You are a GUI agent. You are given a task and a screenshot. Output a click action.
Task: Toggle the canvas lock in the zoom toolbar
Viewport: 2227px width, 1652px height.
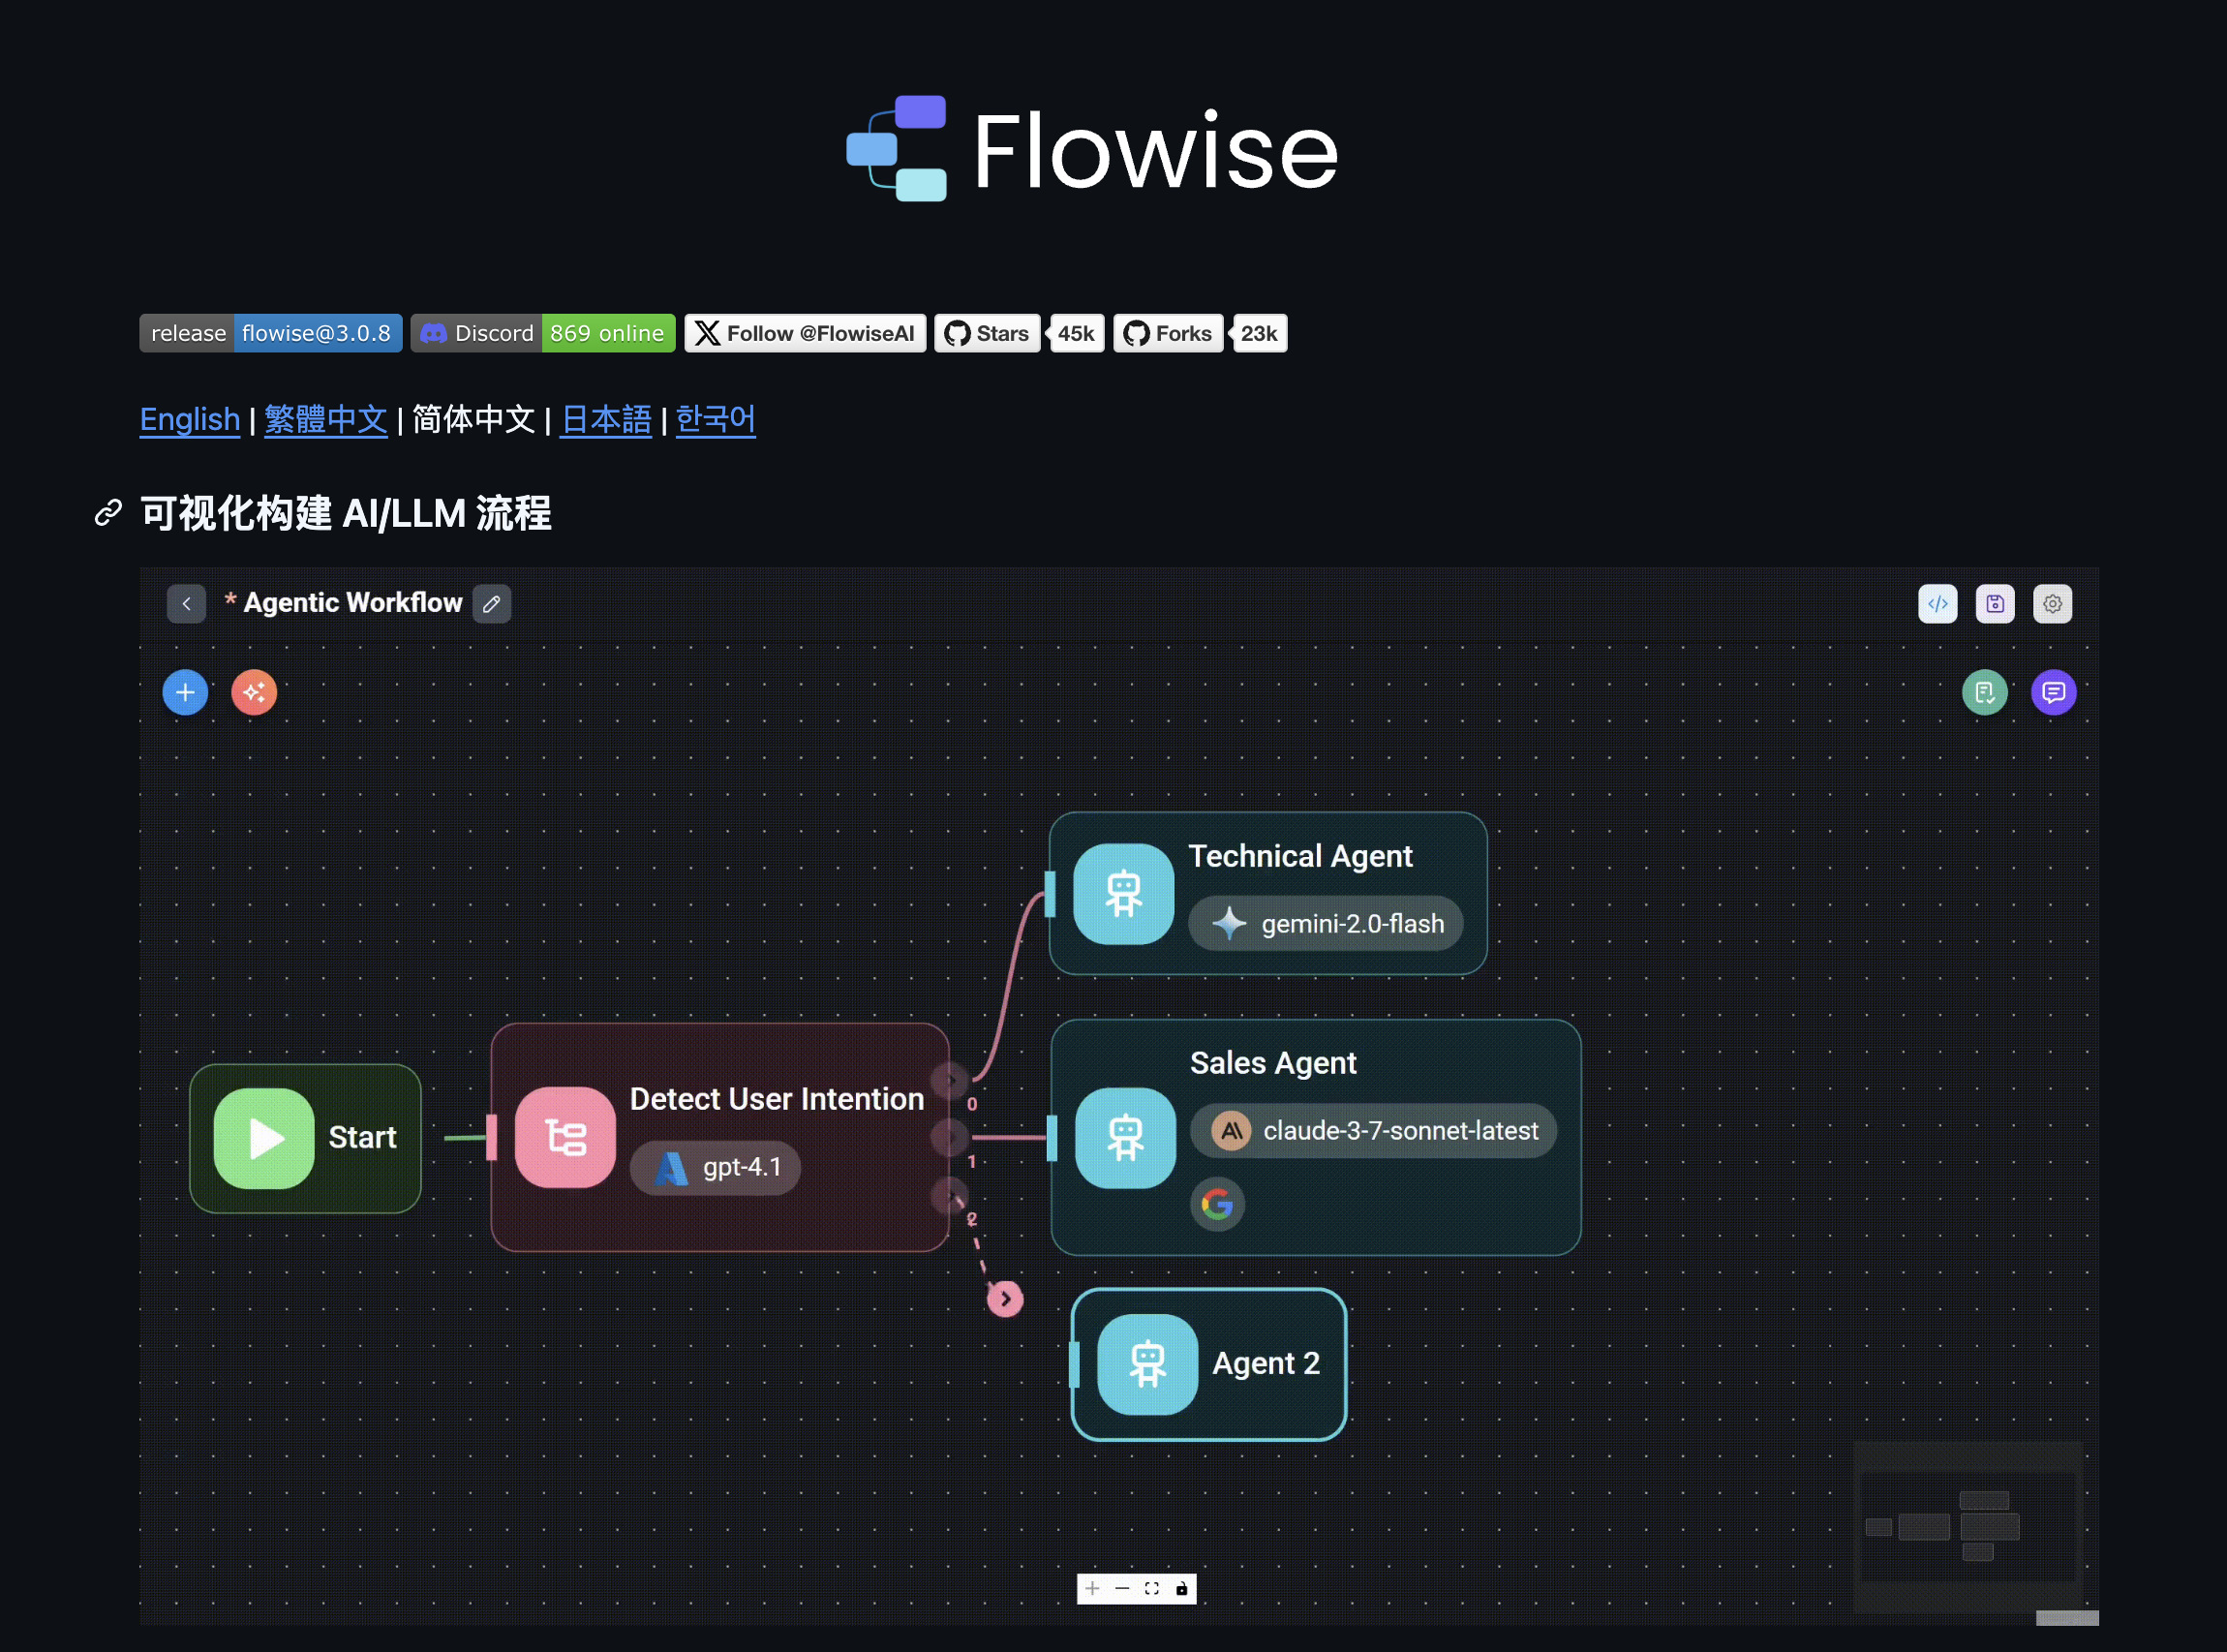click(1184, 1589)
